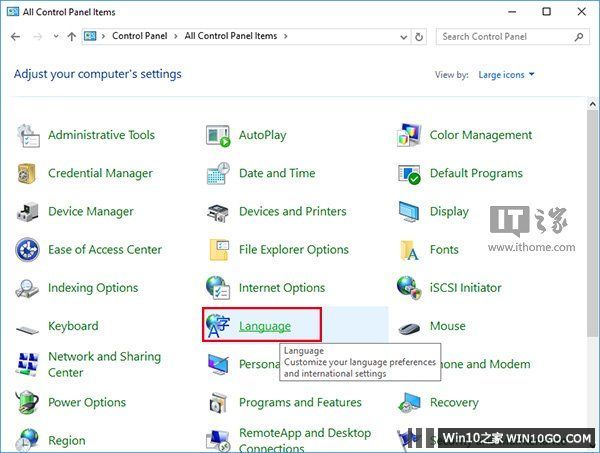Open the Default Programs icon
This screenshot has width=600, height=453.
(x=409, y=174)
